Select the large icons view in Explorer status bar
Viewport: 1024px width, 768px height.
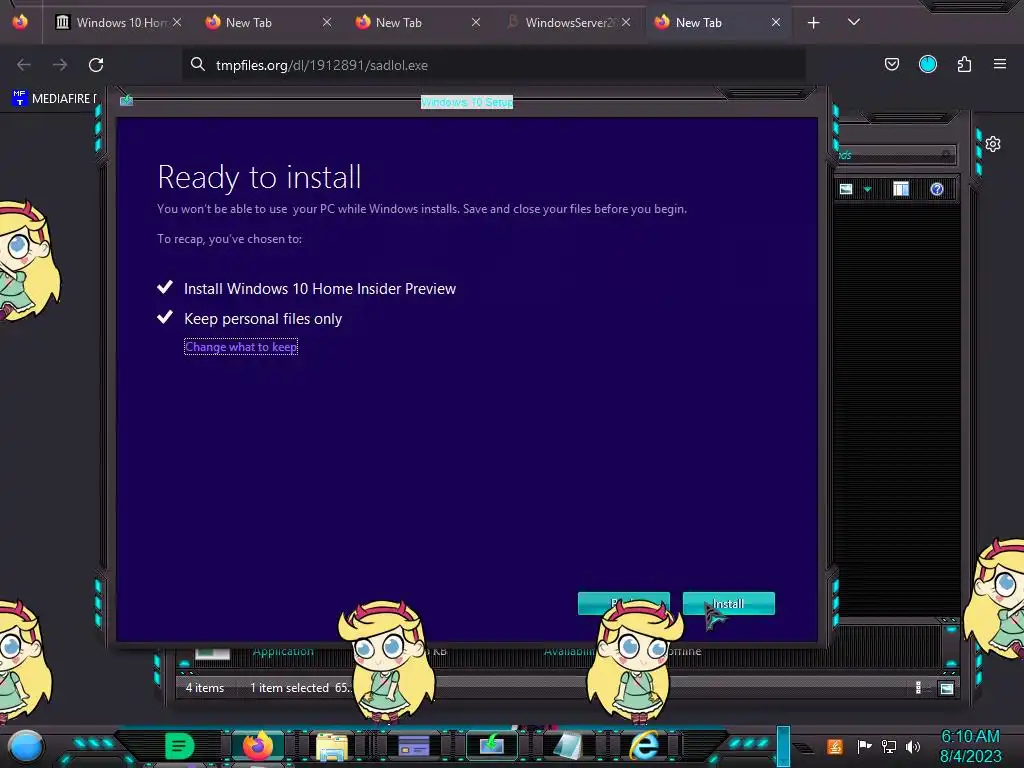point(946,688)
